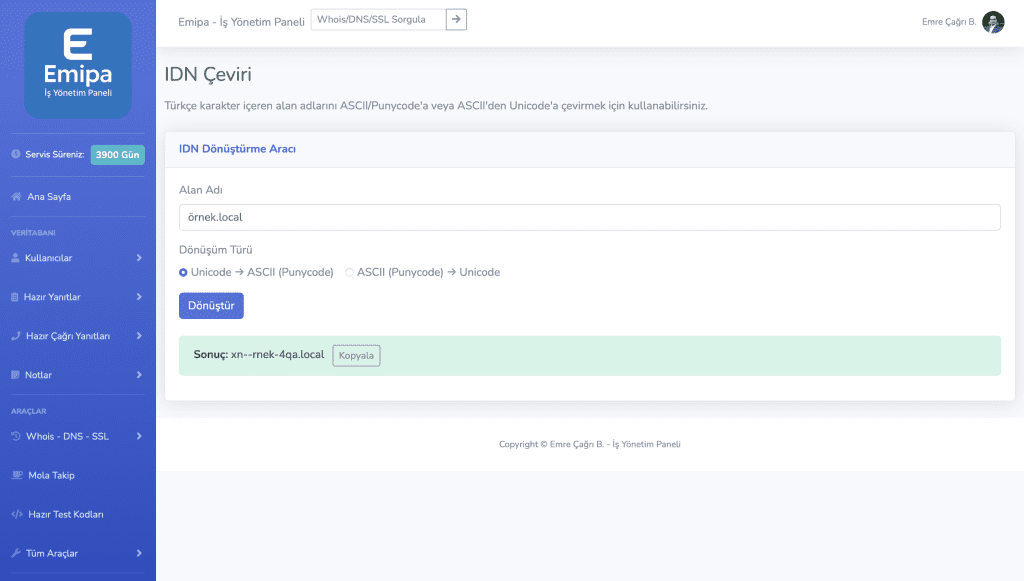
Task: Expand the Hazır Yanıtlar submenu chevron
Action: tap(139, 297)
